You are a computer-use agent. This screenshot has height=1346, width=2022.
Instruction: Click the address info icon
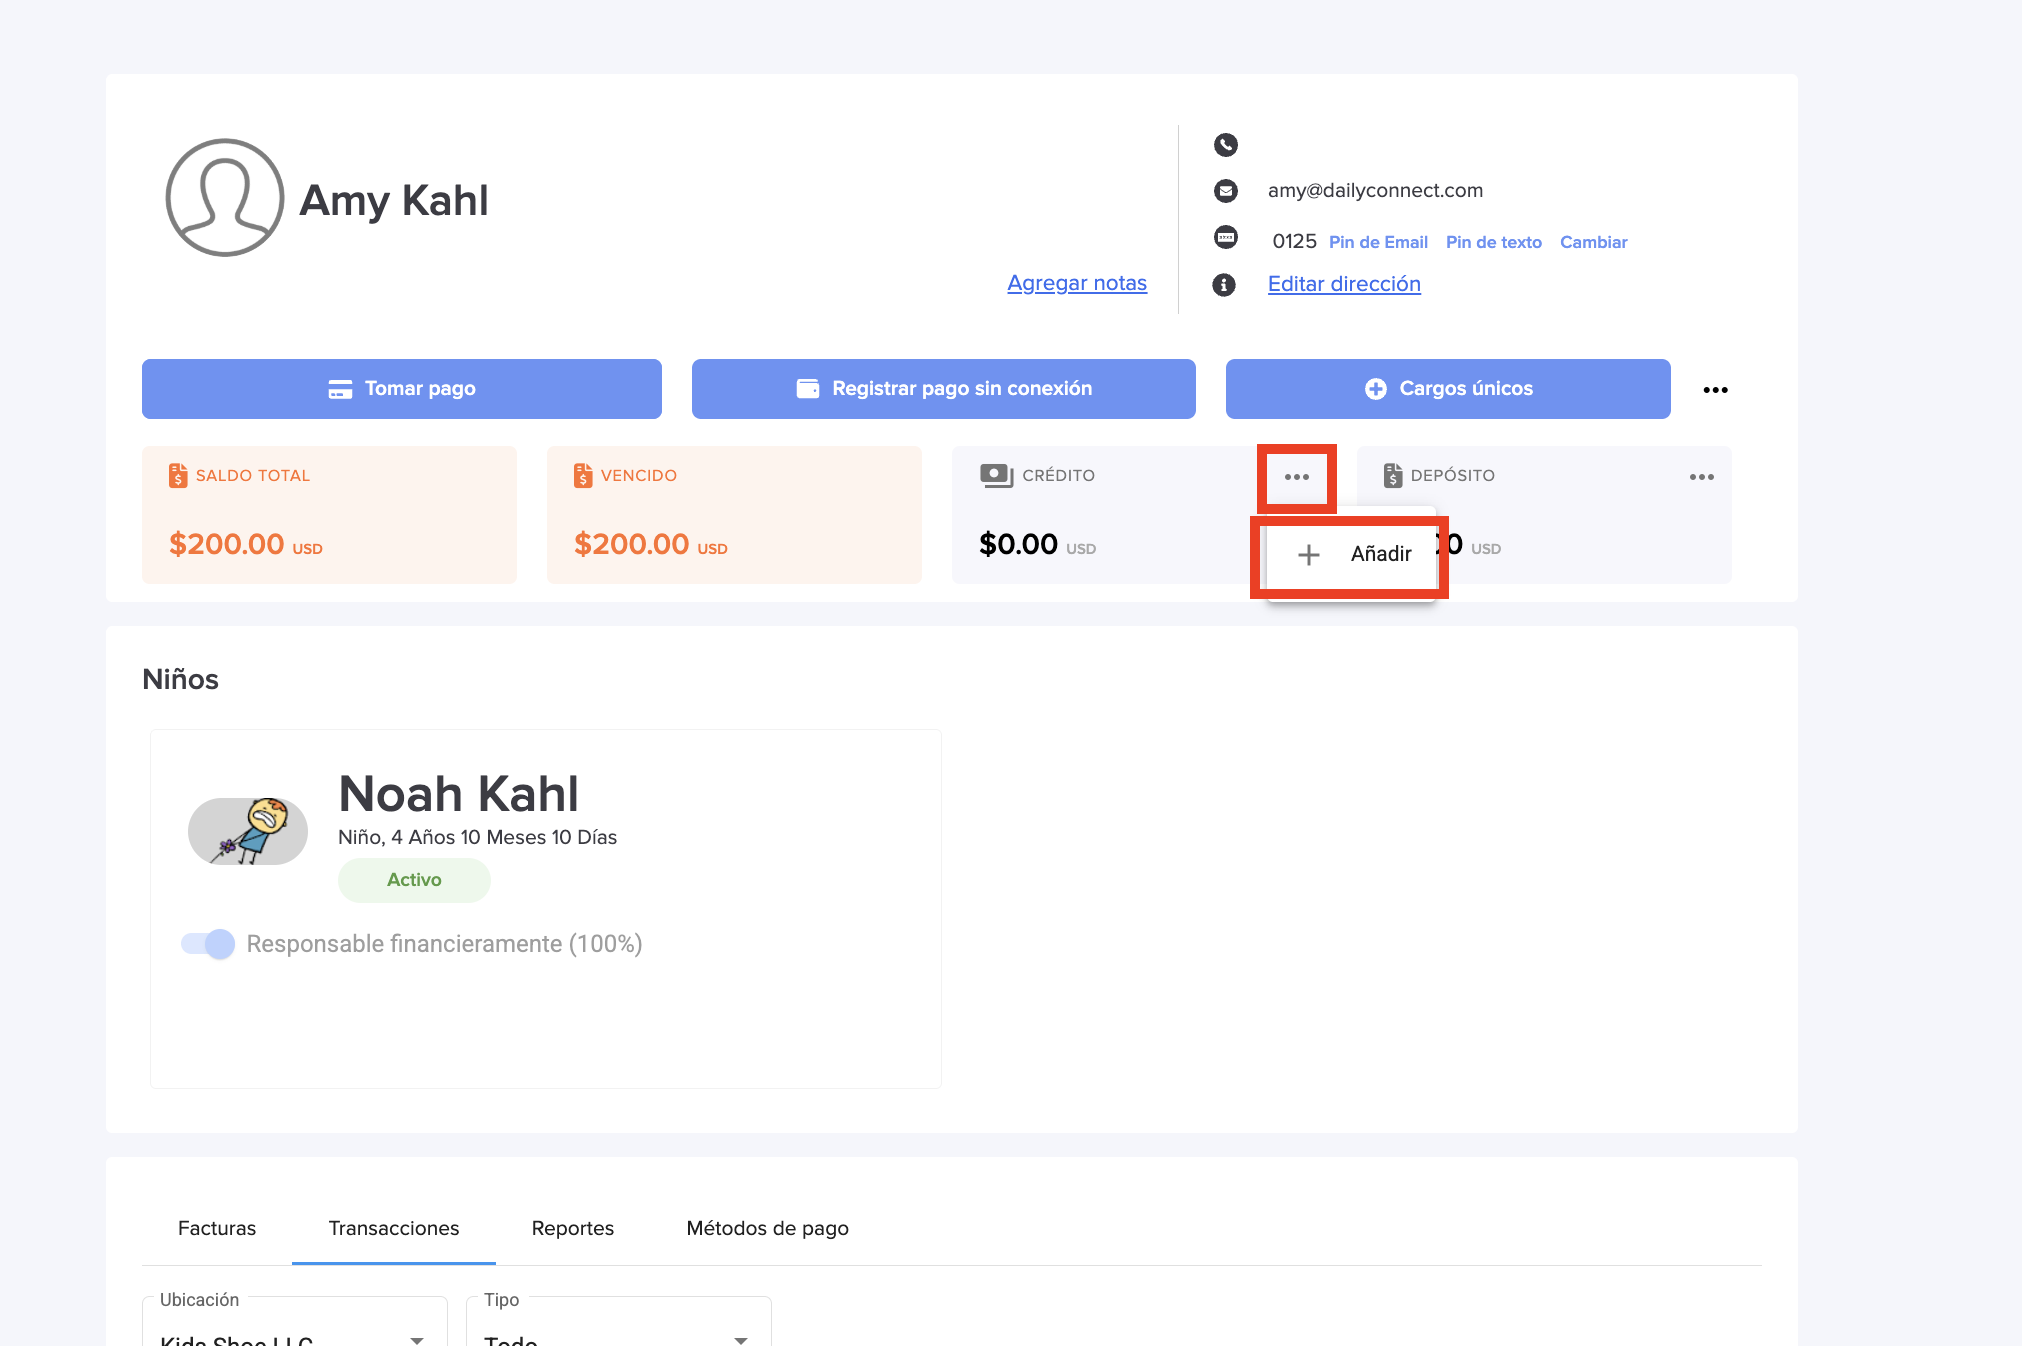click(1224, 285)
